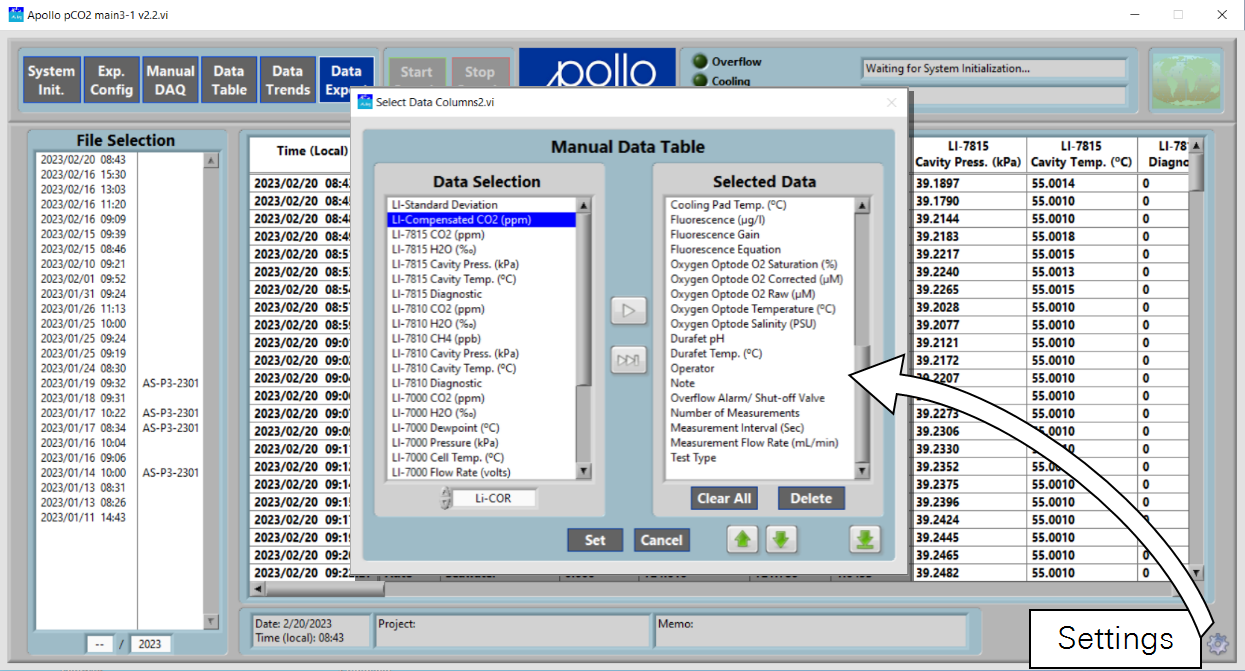Select 'Durafet pH' in Selected Data
Screen dimensions: 1245x671
point(761,339)
